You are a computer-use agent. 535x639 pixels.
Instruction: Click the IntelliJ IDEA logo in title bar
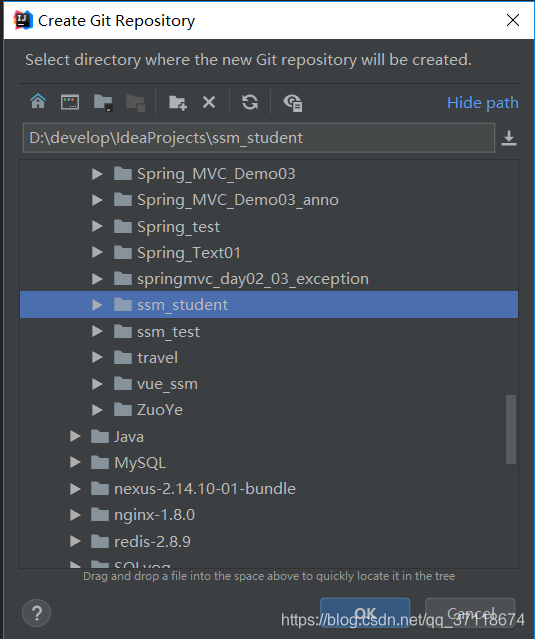point(23,20)
